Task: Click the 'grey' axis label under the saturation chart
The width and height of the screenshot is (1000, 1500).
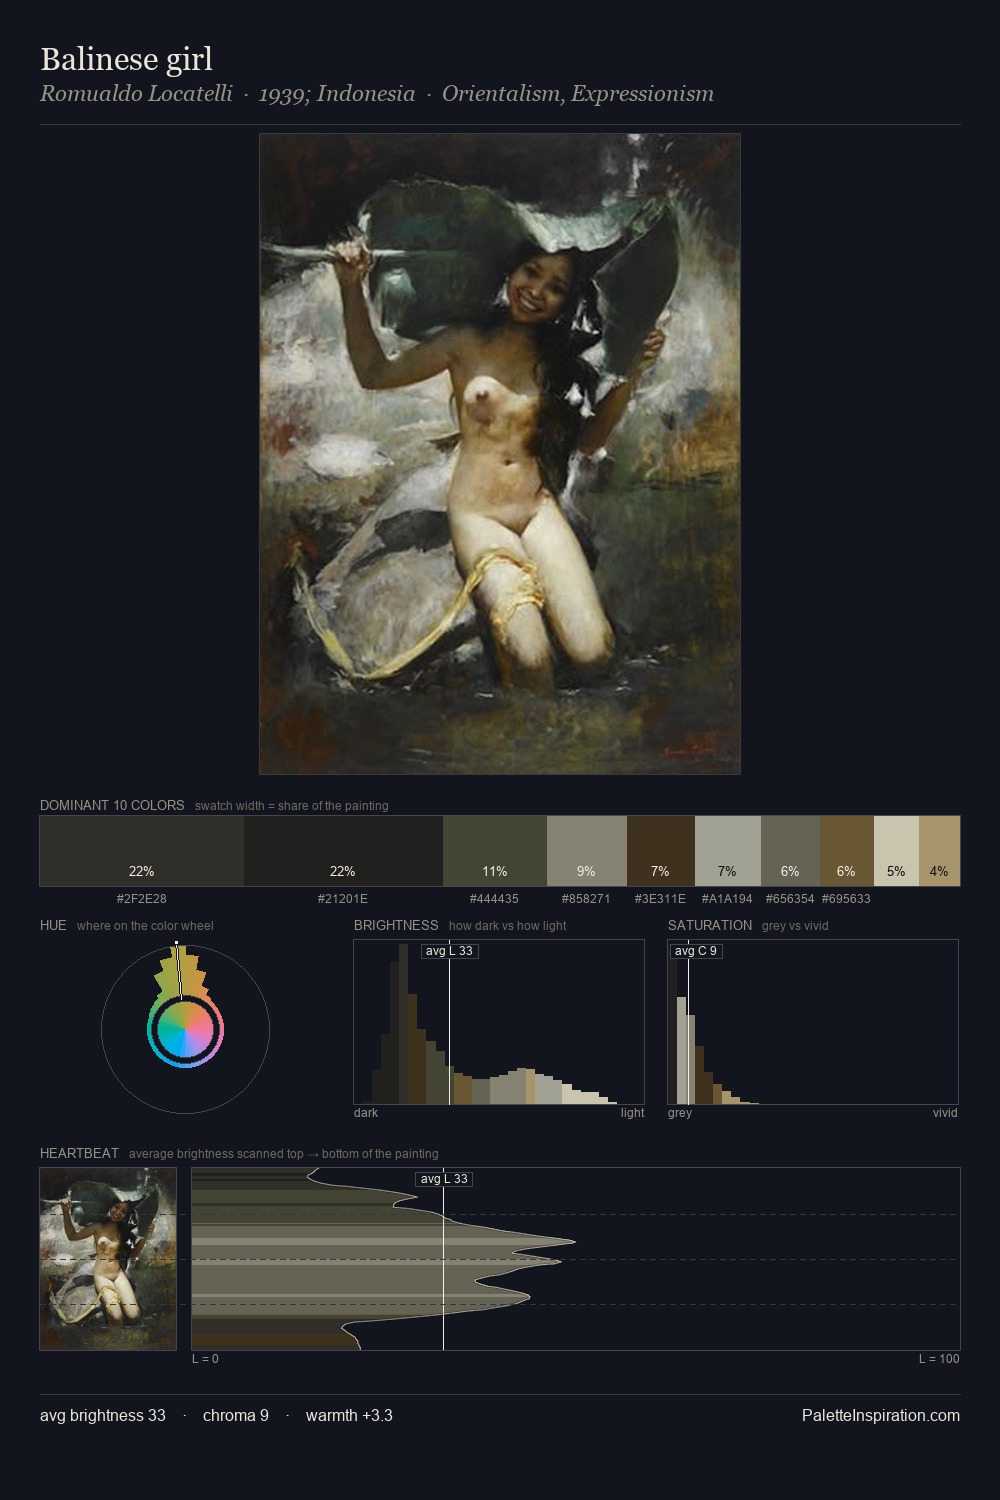Action: 680,1113
